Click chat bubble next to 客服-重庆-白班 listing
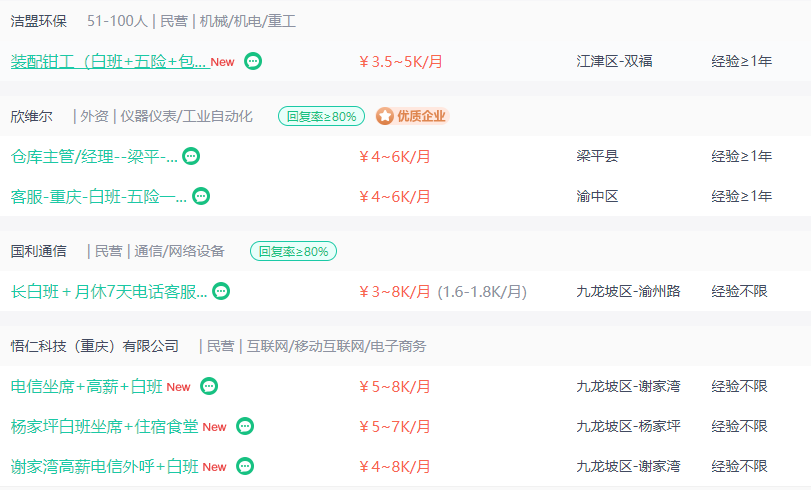Viewport: 811px width, 490px height. [x=201, y=196]
